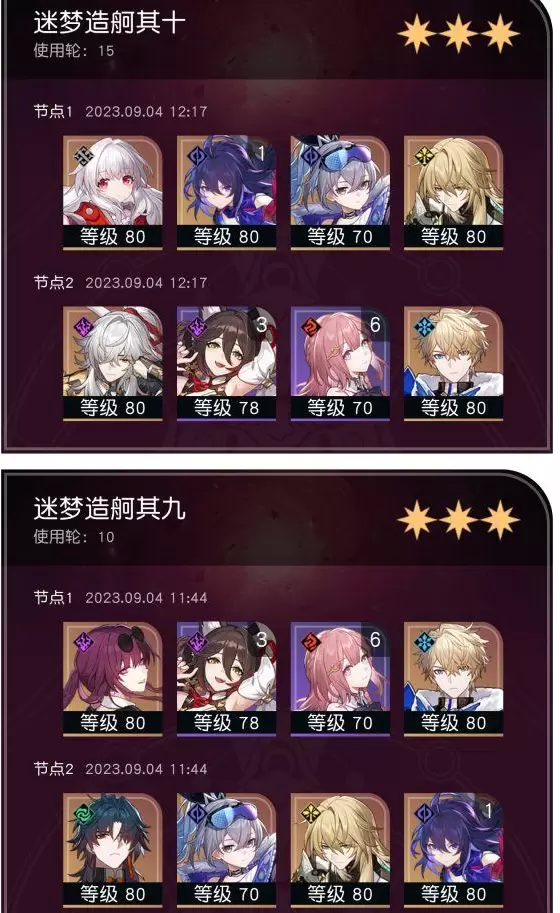Select white-haired Clara portrait in 迷梦造舸其十 节点1

(112, 193)
